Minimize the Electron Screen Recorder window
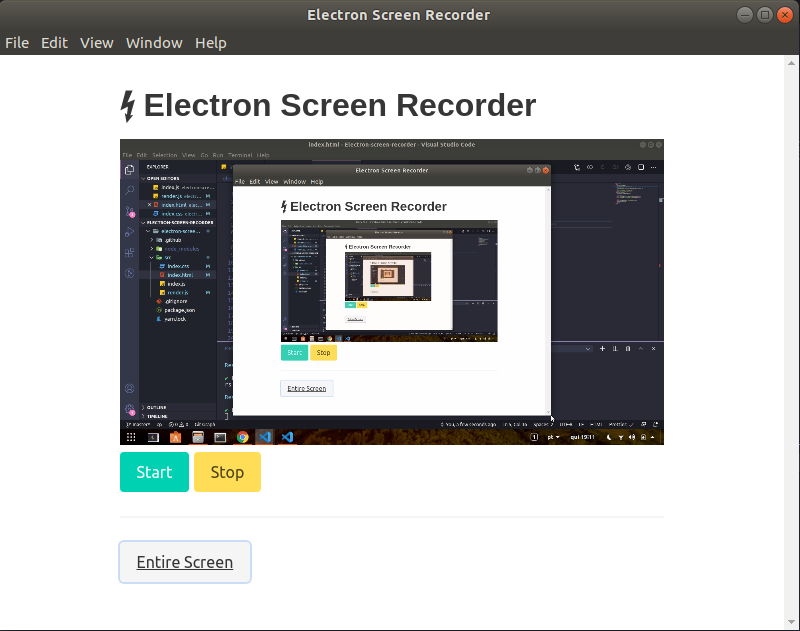The image size is (800, 631). pyautogui.click(x=745, y=15)
